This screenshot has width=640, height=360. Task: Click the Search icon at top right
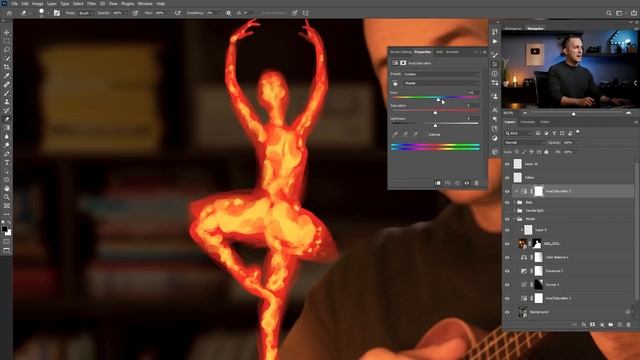[x=609, y=13]
